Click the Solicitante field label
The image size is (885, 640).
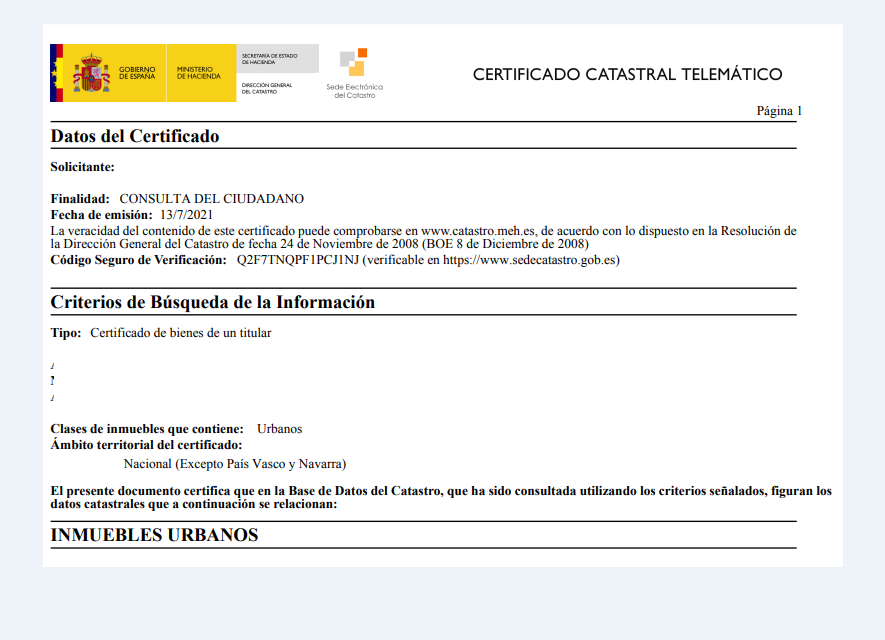tap(82, 167)
